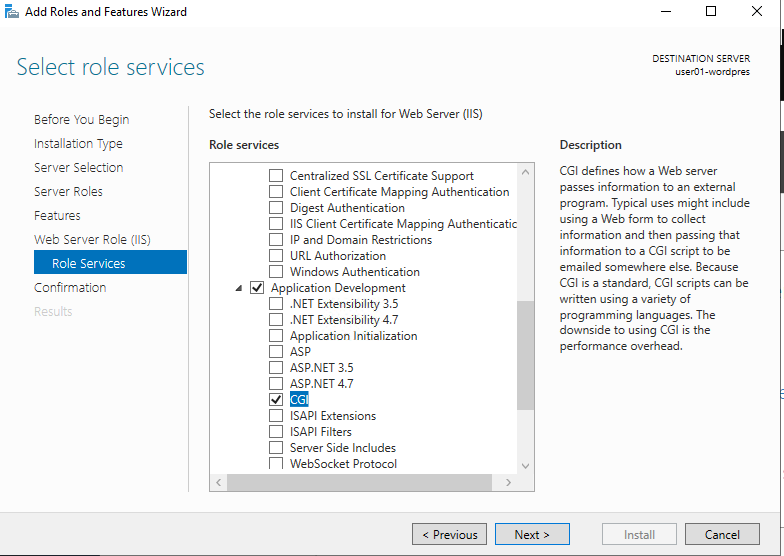Viewport: 784px width, 556px height.
Task: Open Server Roles step
Action: pyautogui.click(x=68, y=192)
